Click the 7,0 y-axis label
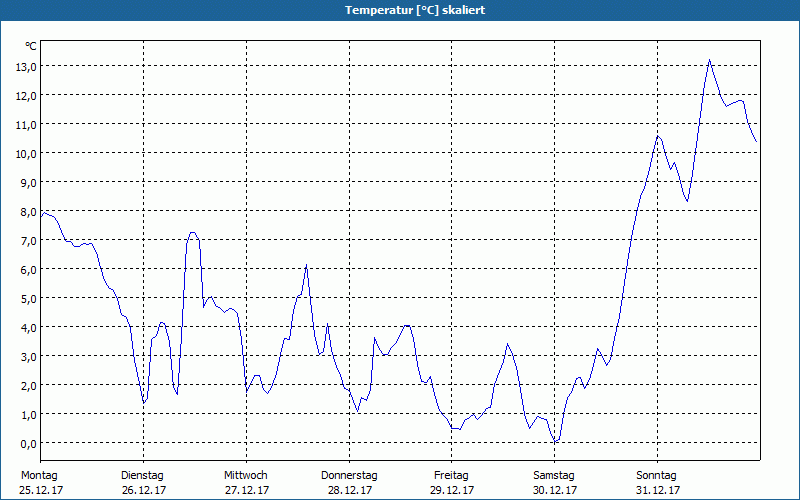This screenshot has height=500, width=800. tap(30, 241)
